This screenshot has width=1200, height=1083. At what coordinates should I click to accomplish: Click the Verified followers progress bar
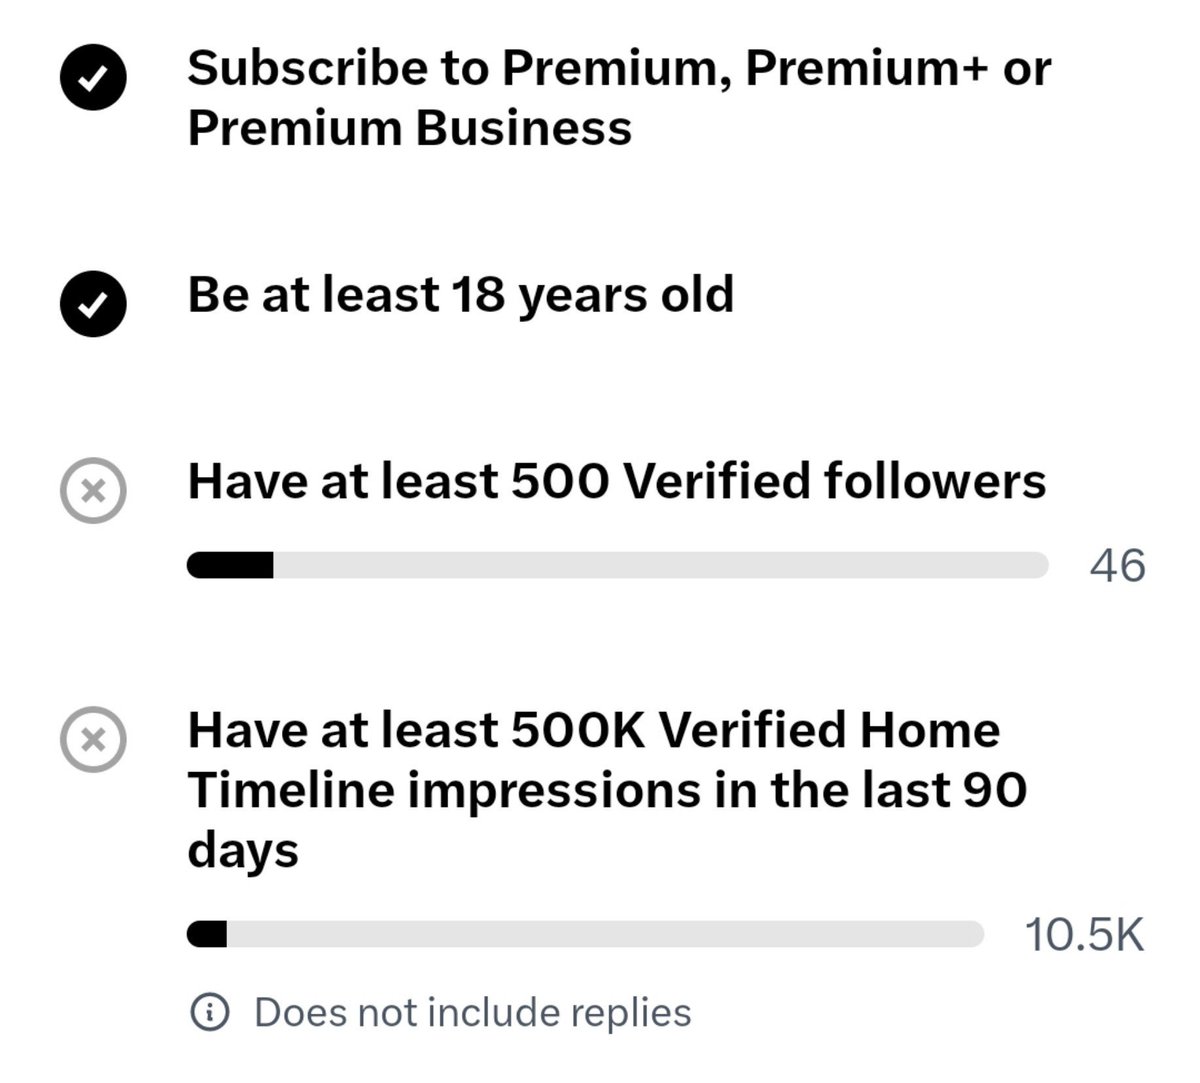click(x=617, y=565)
